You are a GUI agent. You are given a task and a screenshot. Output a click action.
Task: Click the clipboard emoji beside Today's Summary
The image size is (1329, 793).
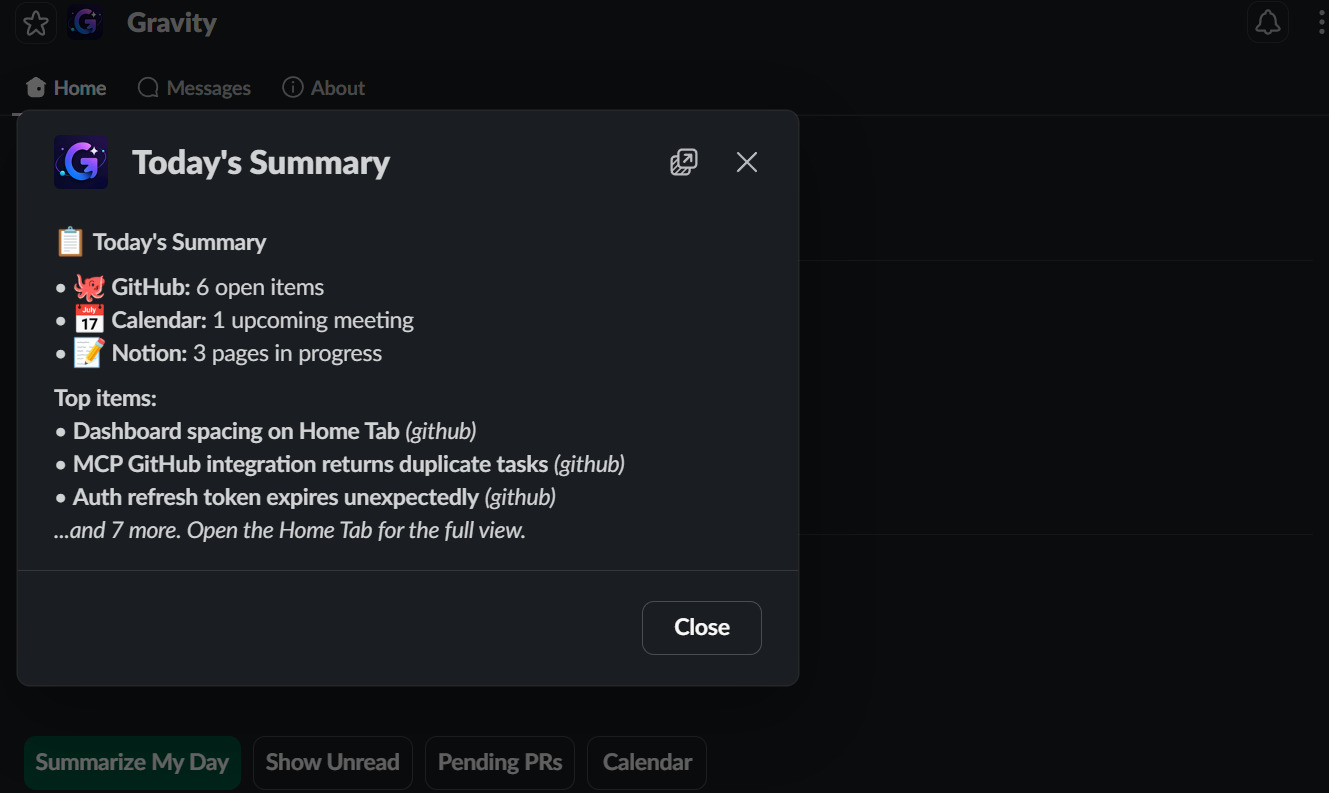pos(70,242)
